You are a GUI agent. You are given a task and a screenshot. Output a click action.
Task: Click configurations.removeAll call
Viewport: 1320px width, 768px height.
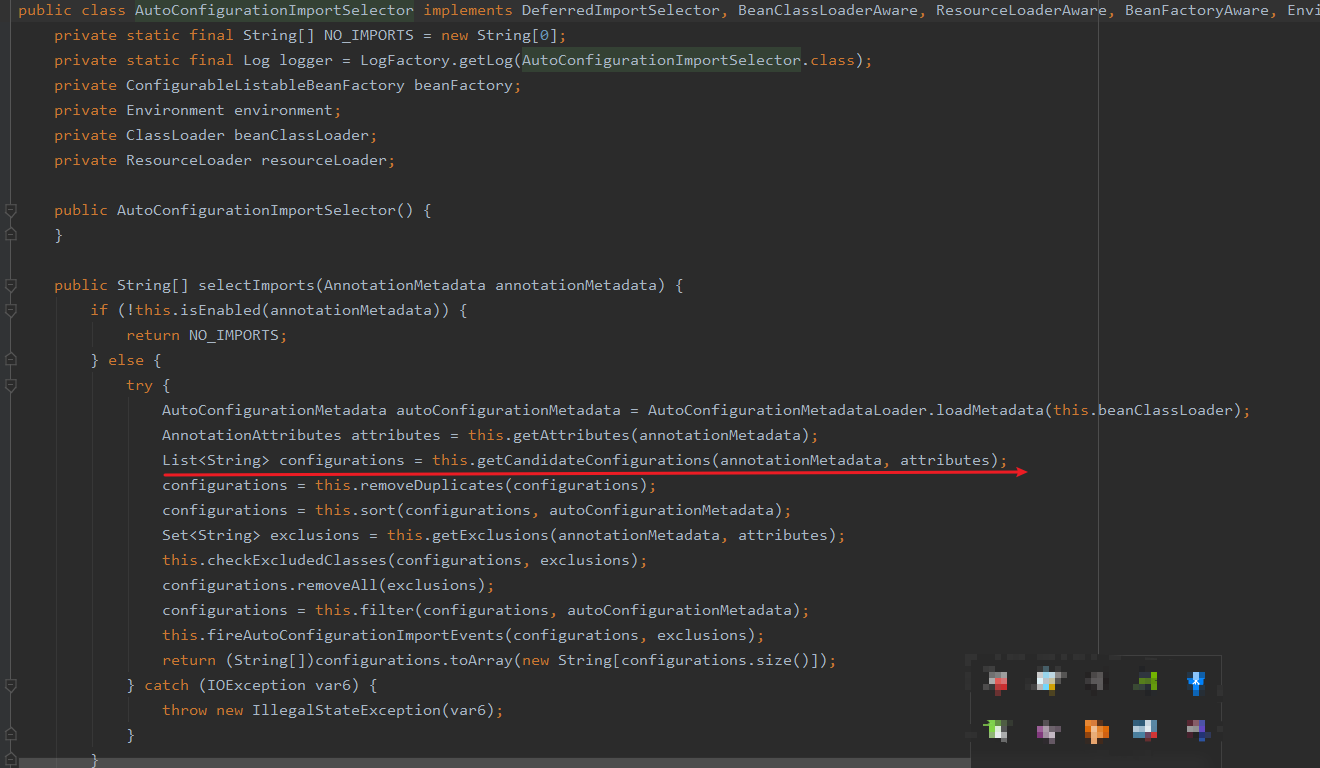tap(270, 585)
